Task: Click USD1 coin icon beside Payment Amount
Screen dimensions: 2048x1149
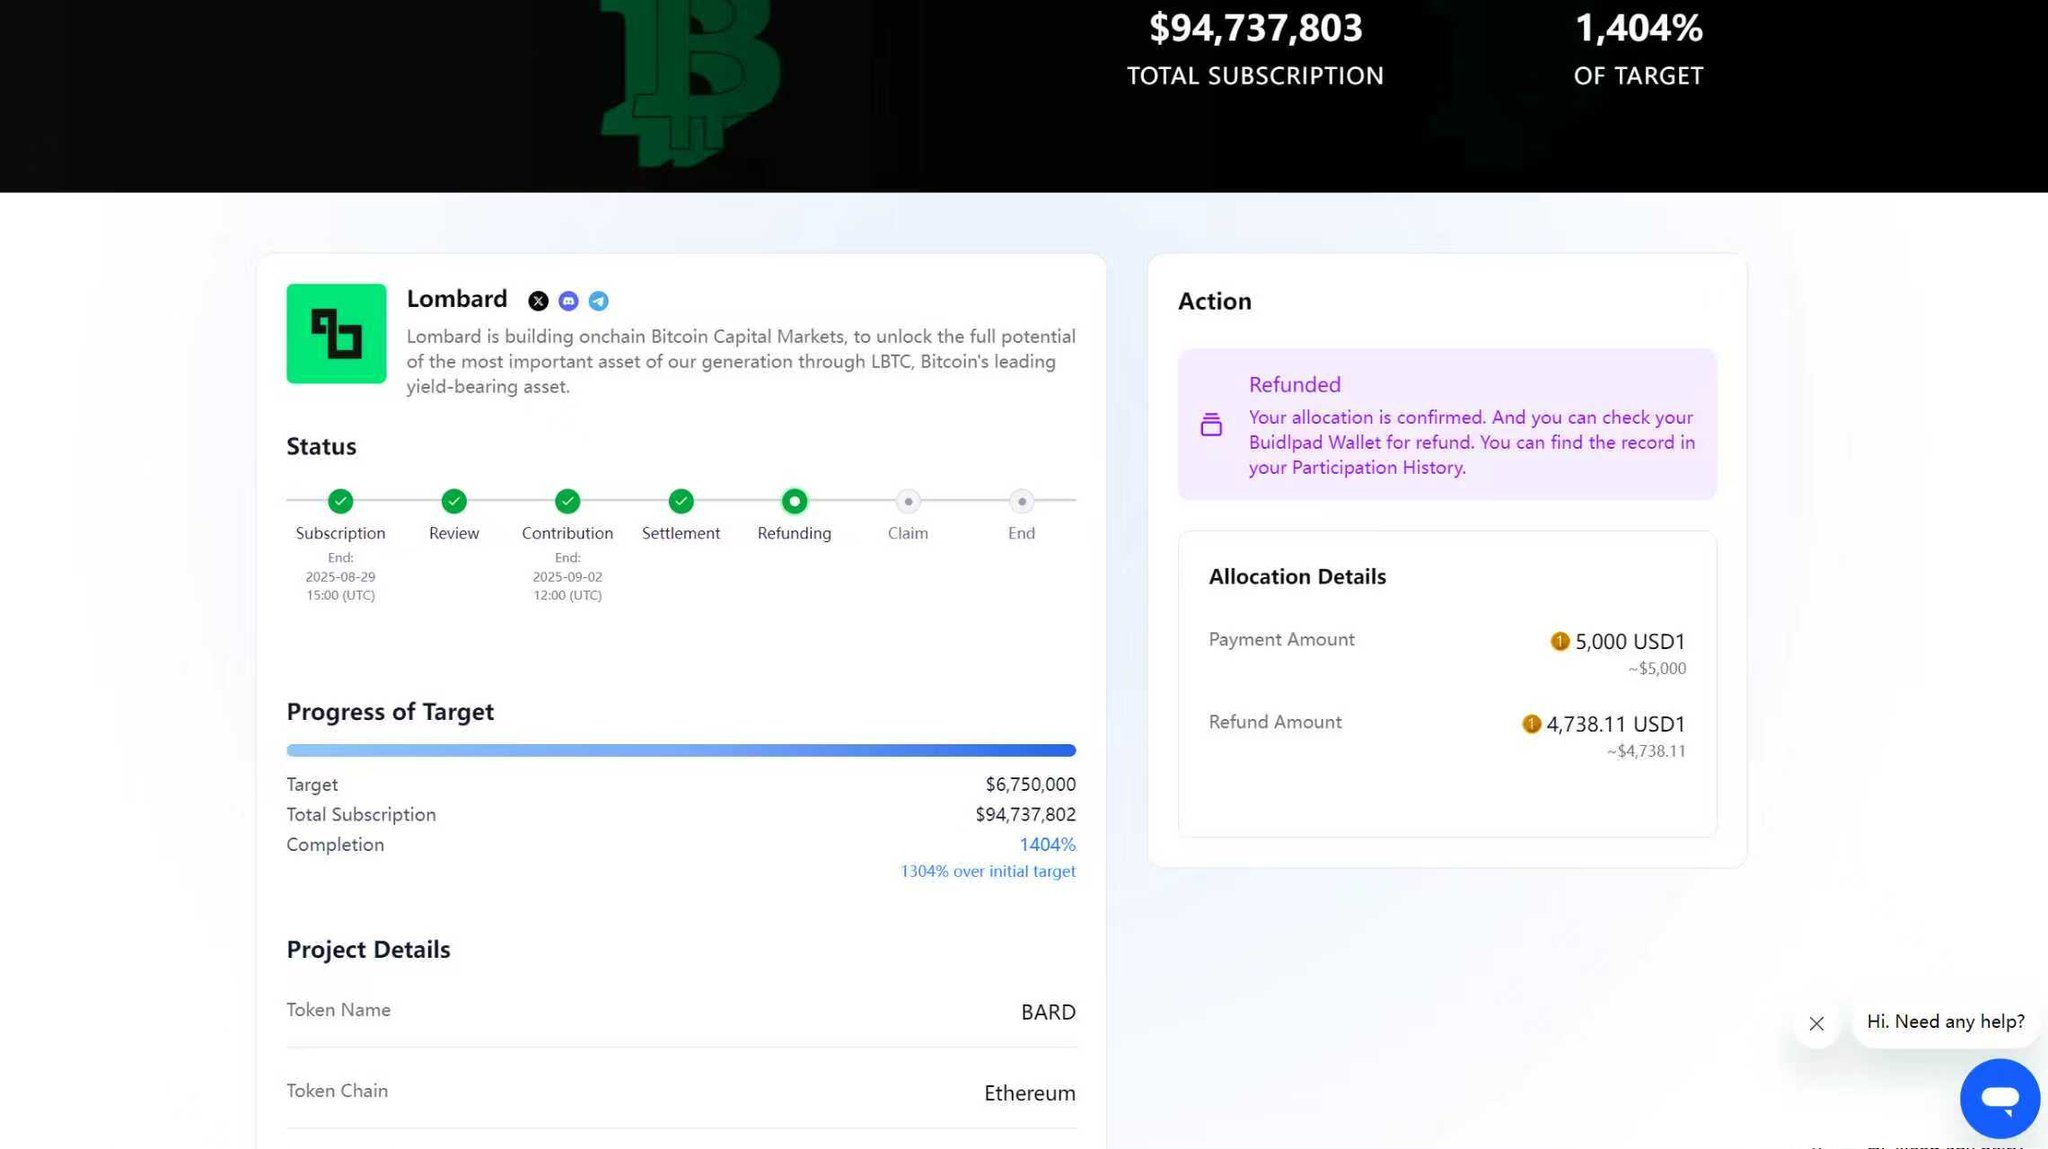Action: tap(1559, 641)
